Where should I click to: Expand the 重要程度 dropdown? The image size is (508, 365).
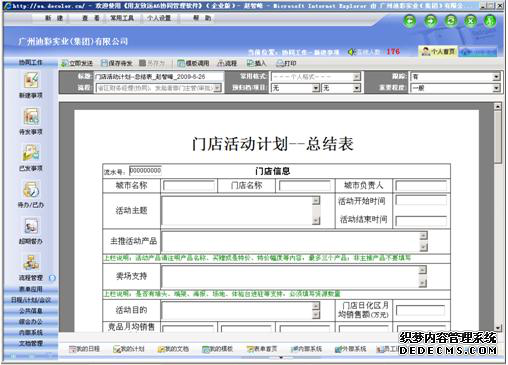pos(455,88)
